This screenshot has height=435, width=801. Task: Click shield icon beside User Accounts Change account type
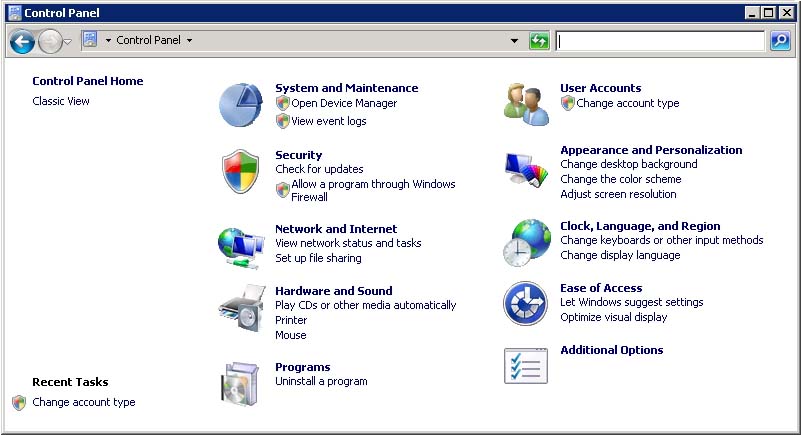pyautogui.click(x=568, y=103)
